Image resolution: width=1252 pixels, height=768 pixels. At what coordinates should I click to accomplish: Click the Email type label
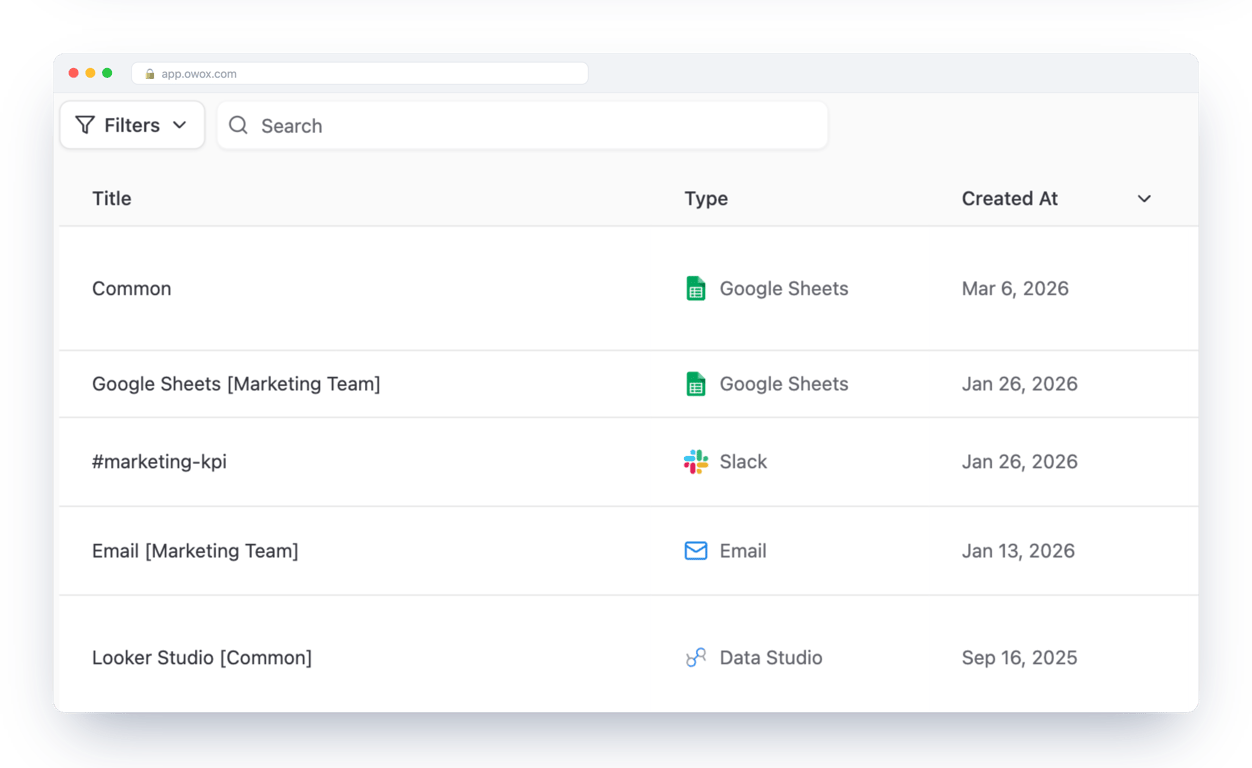coord(743,551)
